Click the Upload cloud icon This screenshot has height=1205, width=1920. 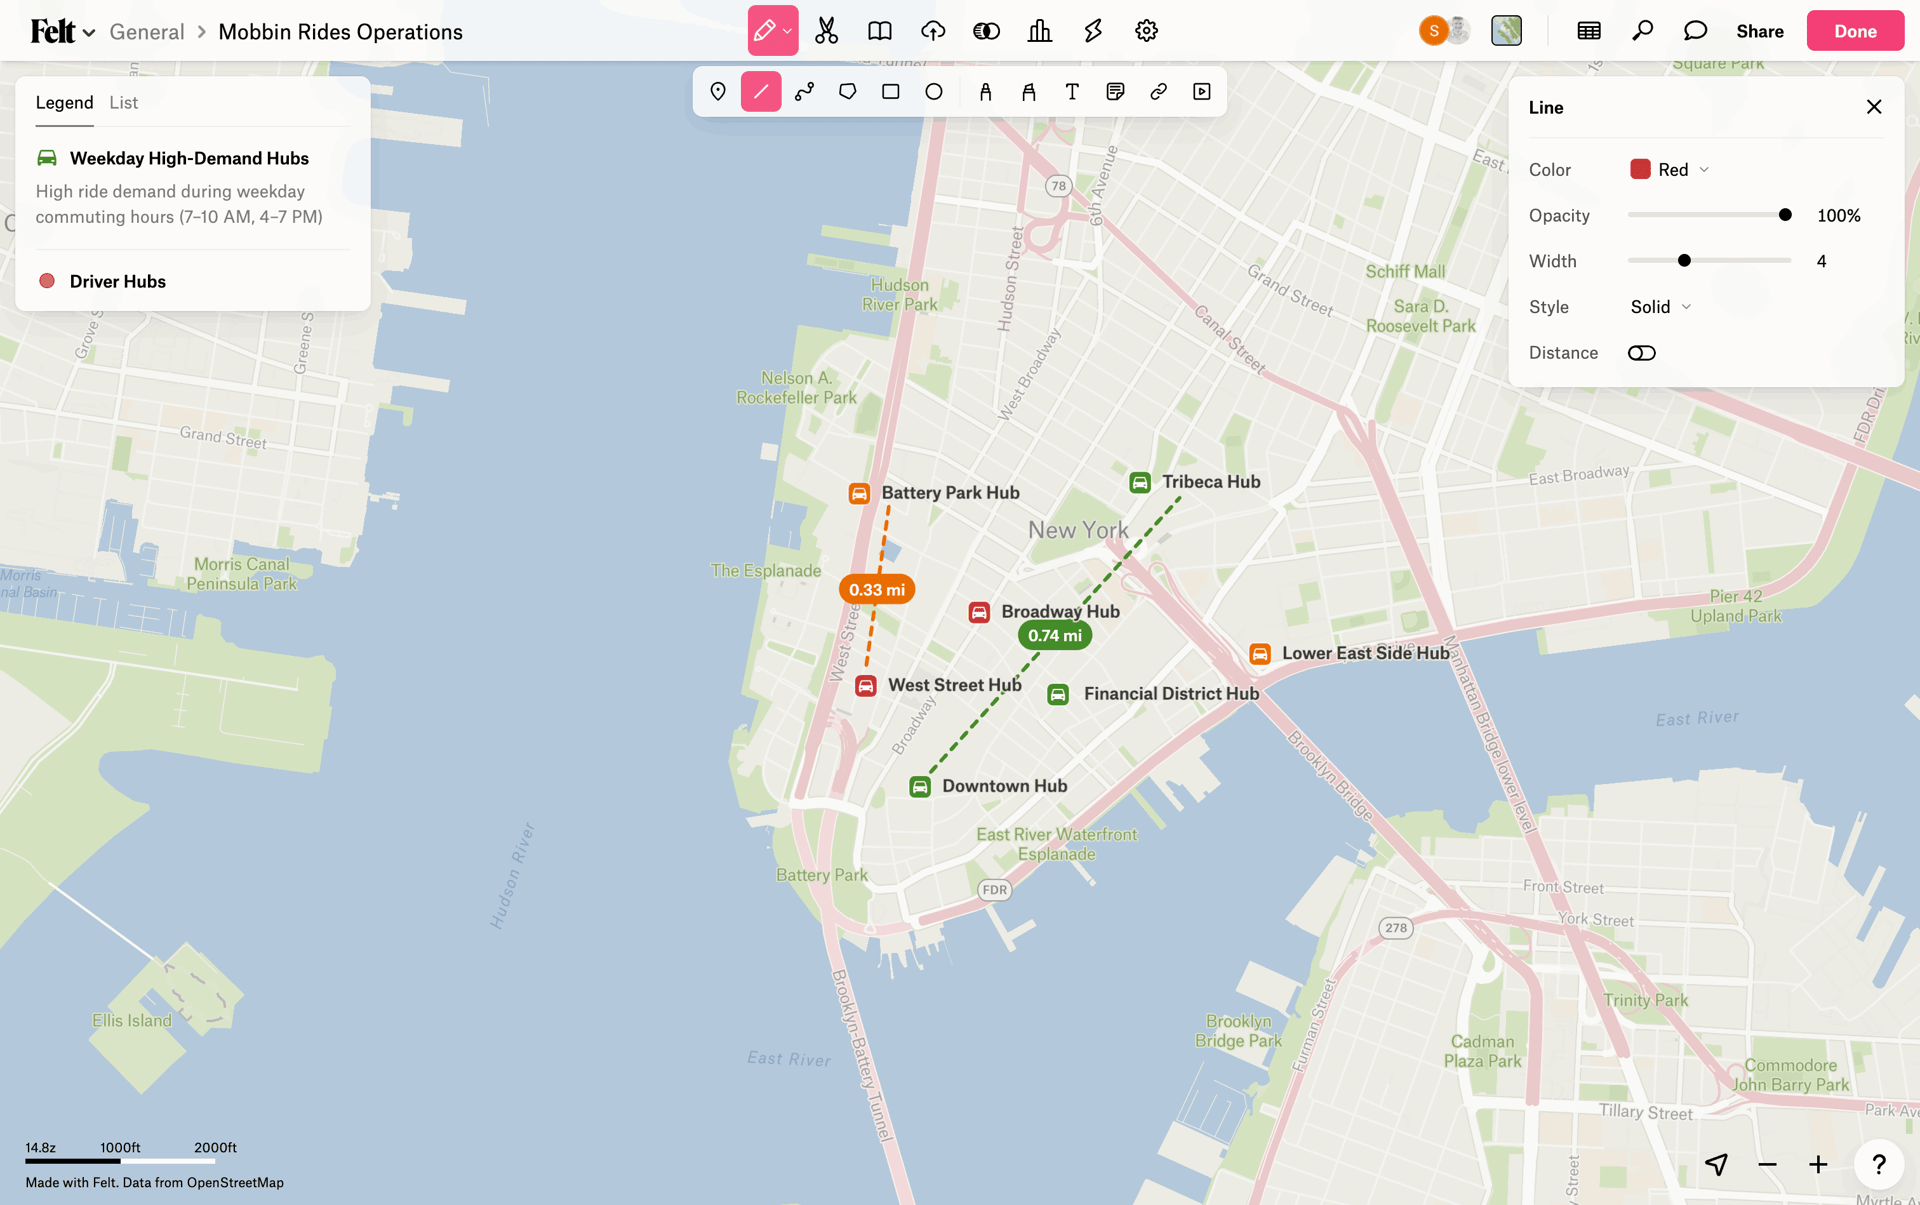[933, 31]
